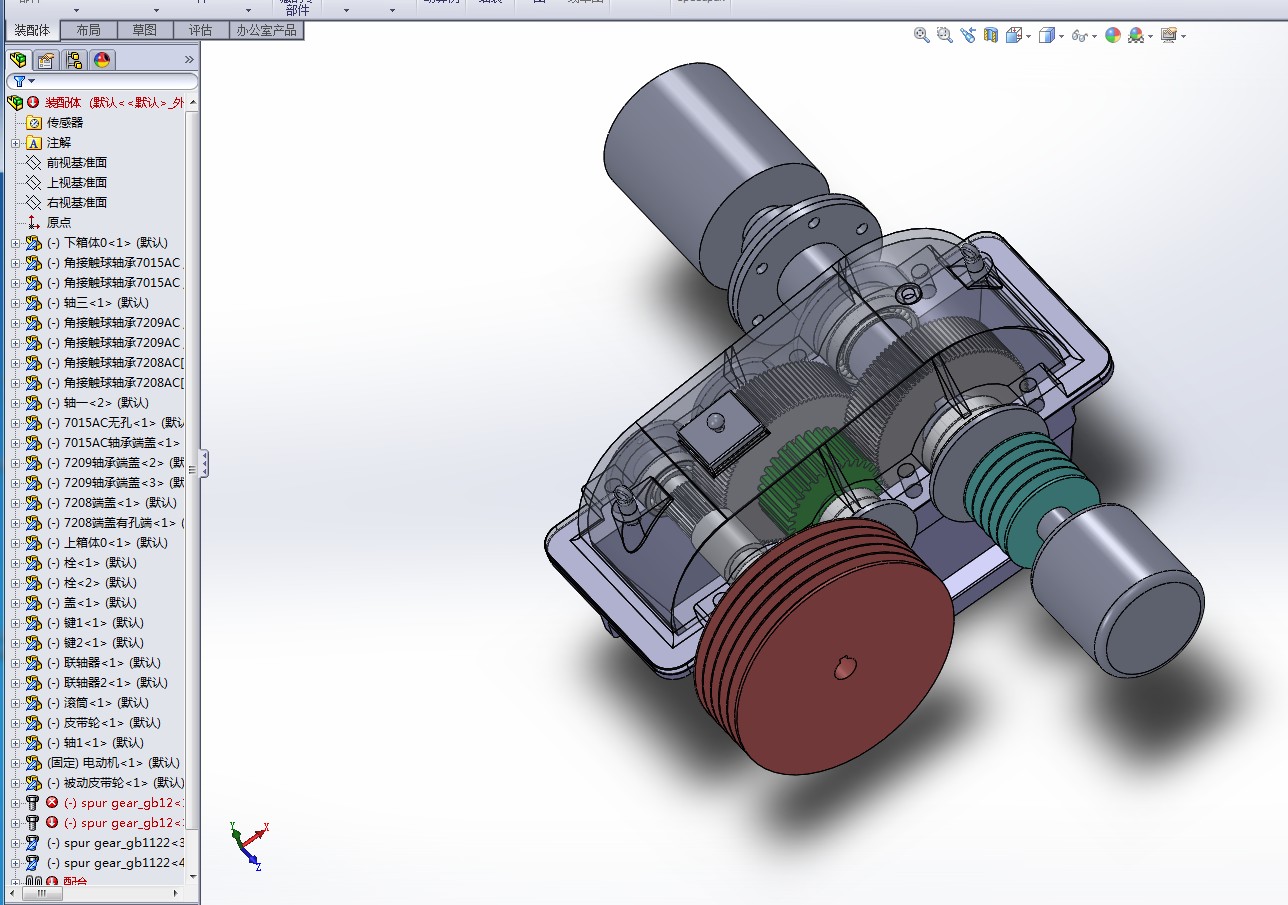
Task: Switch to the PropertyManager tab
Action: coord(45,60)
